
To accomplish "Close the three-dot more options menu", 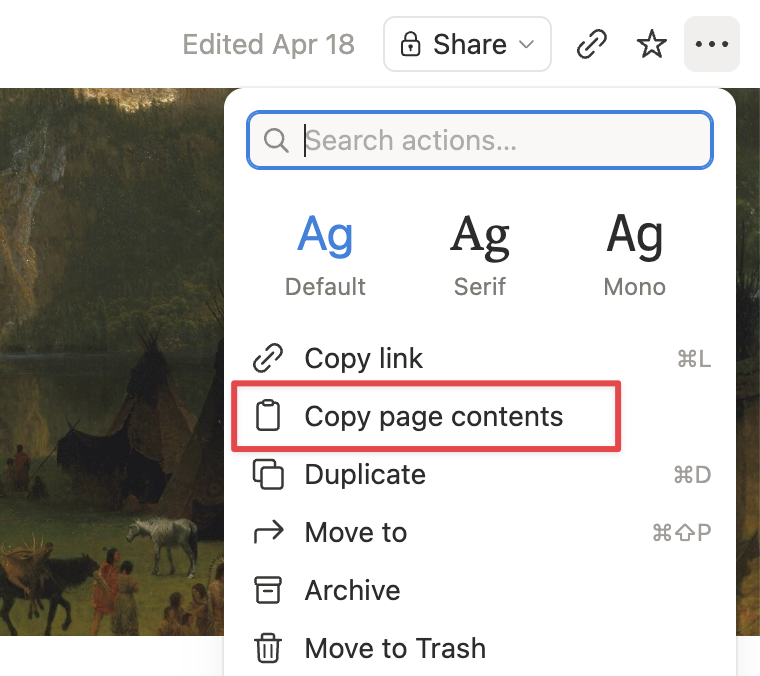I will click(712, 44).
